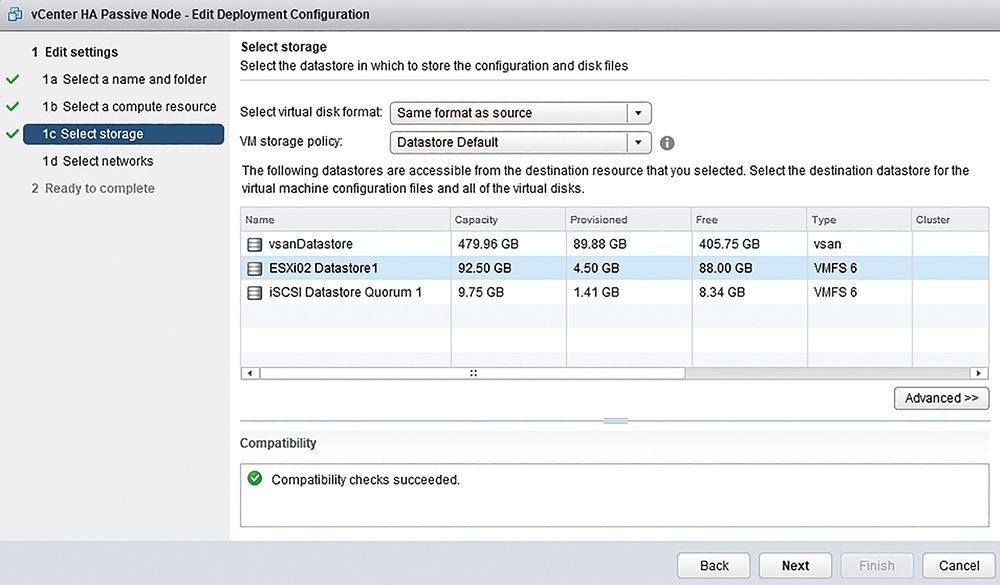Click the horizontal scrollbar thumb of datastore table

click(x=473, y=373)
